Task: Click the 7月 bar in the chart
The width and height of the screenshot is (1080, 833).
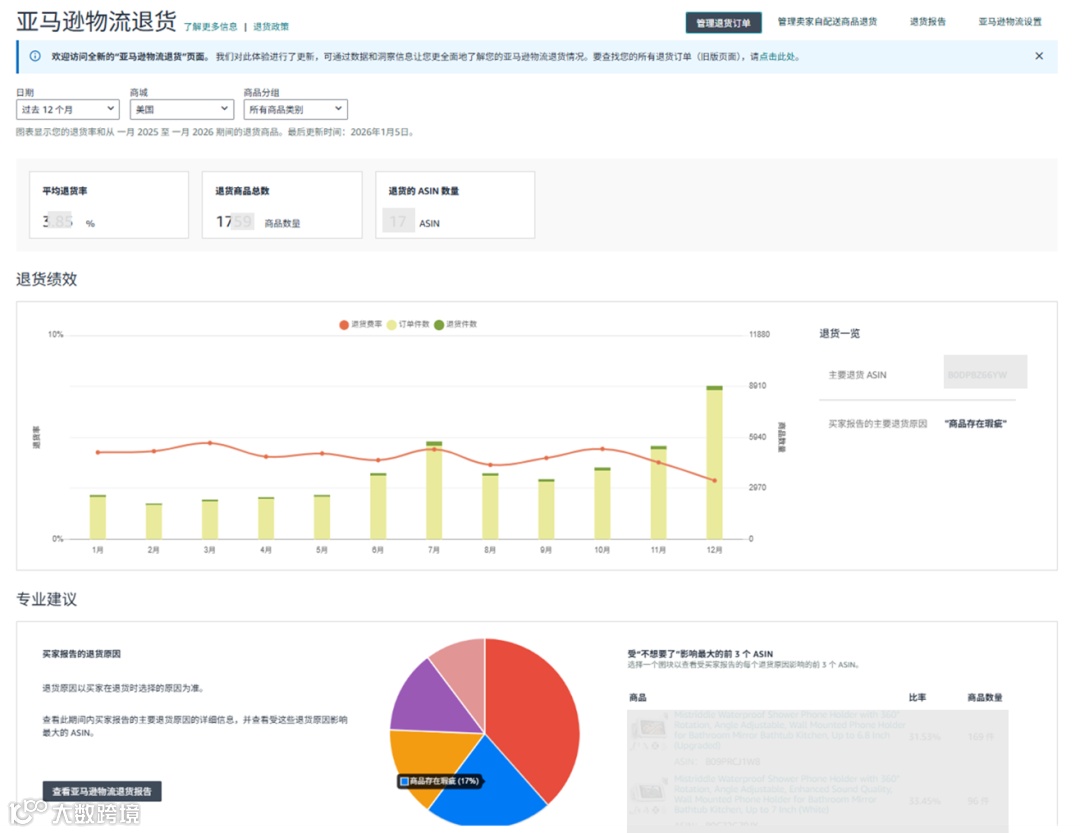Action: click(434, 490)
